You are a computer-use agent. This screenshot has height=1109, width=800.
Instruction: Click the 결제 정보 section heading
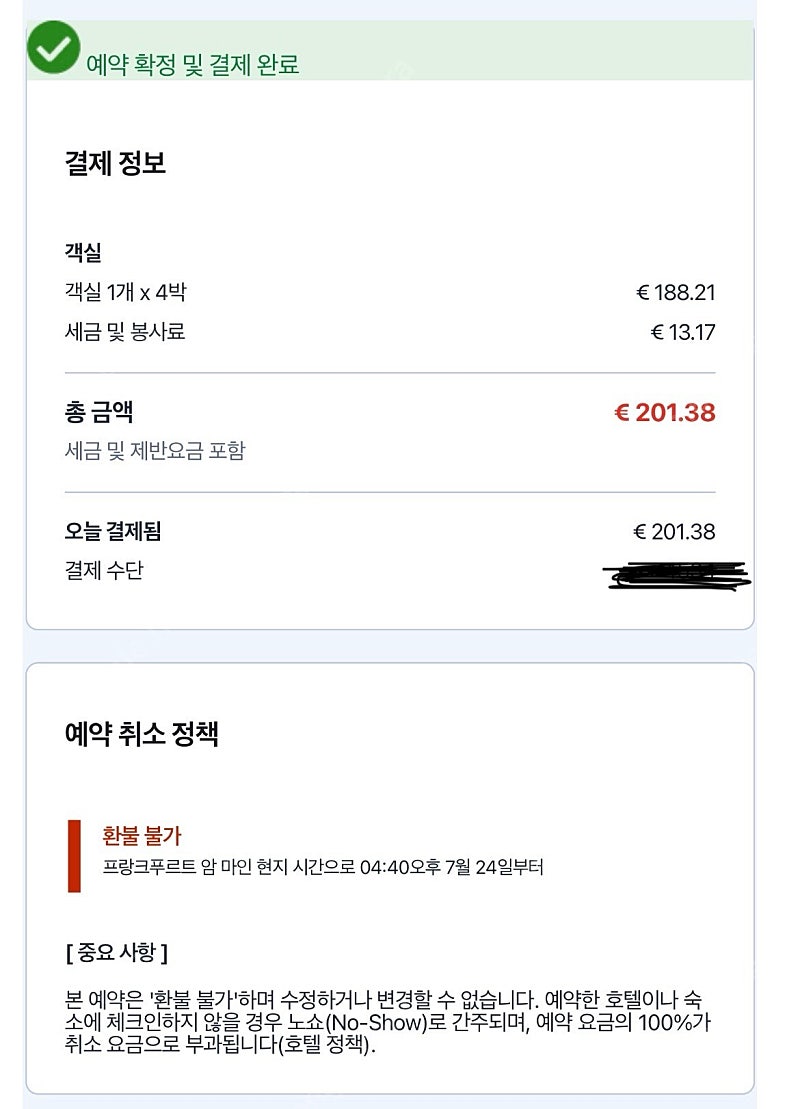tap(115, 163)
